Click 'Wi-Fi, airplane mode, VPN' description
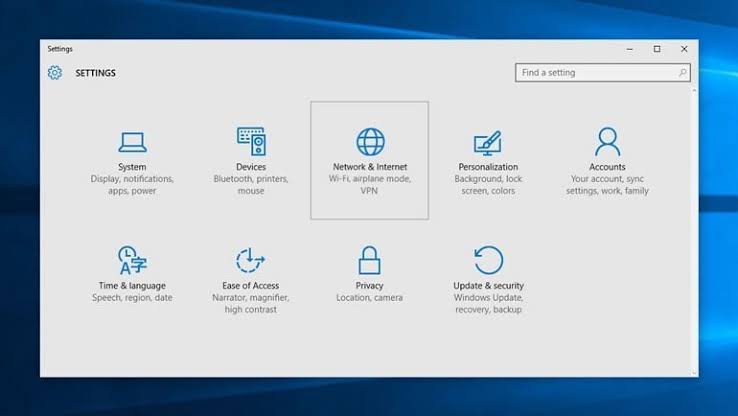Viewport: 738px width, 416px height. 370,185
